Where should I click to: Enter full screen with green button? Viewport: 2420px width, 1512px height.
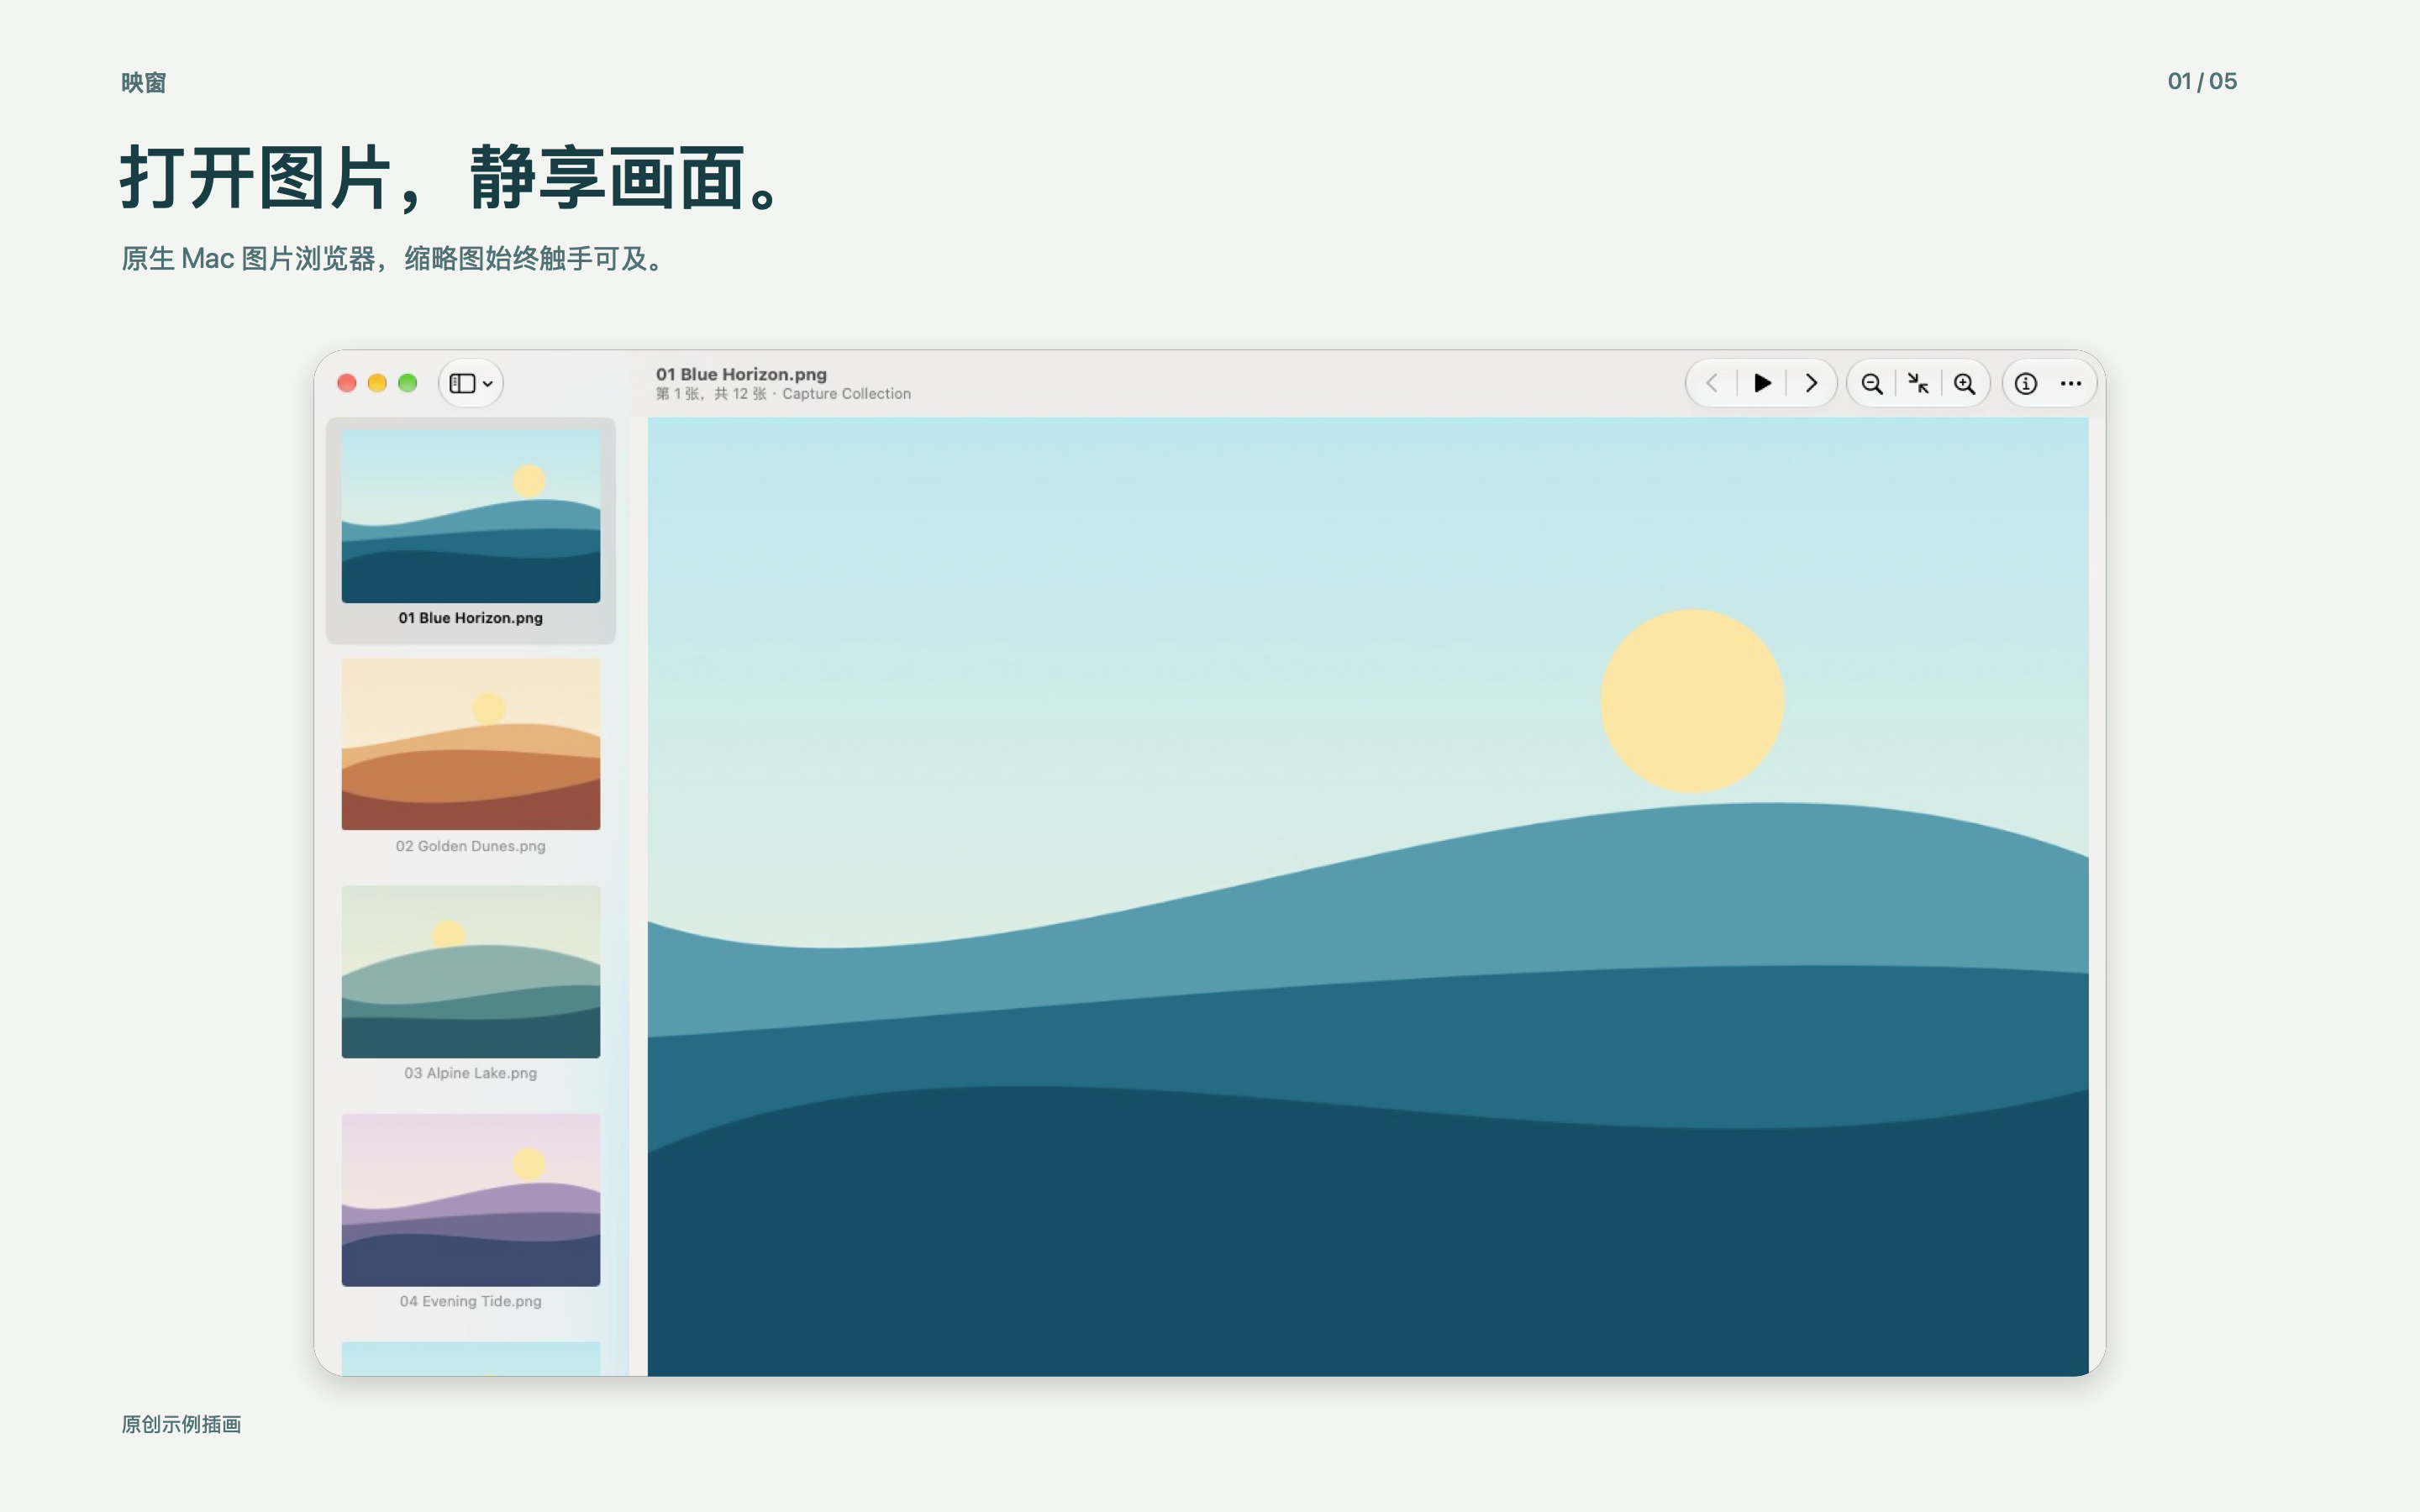click(407, 384)
